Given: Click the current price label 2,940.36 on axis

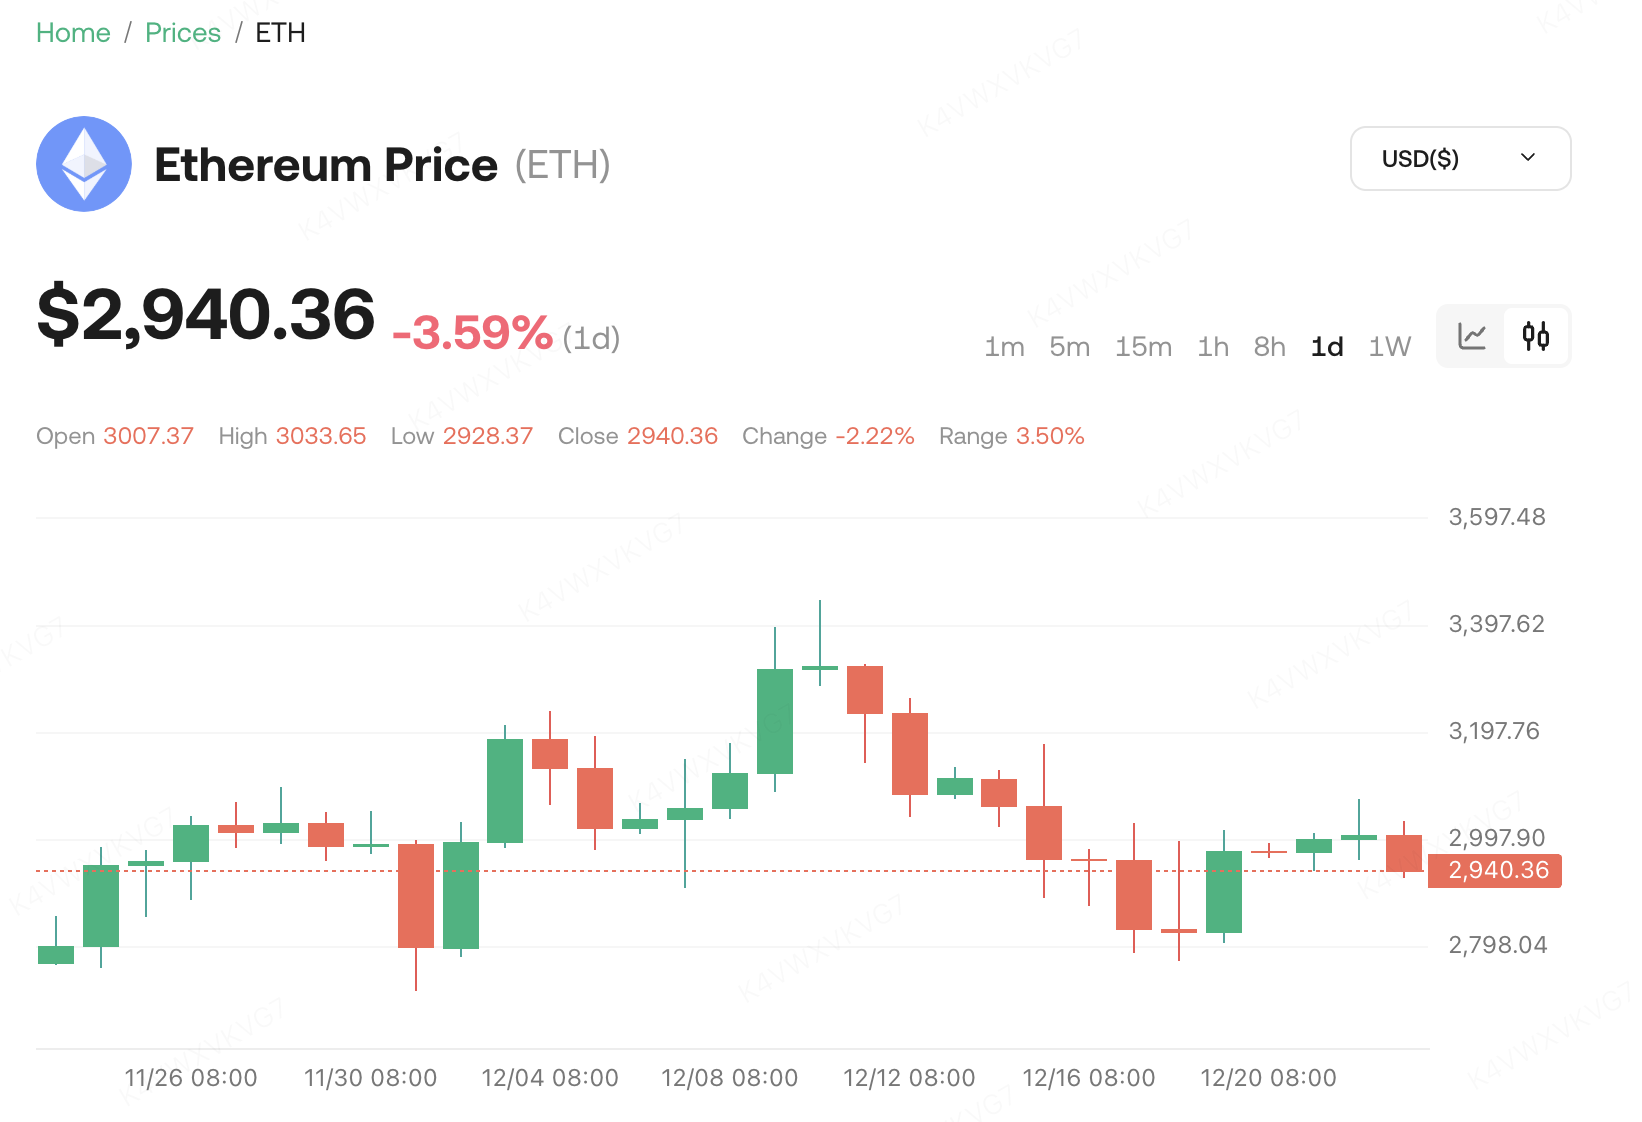Looking at the screenshot, I should [1497, 870].
